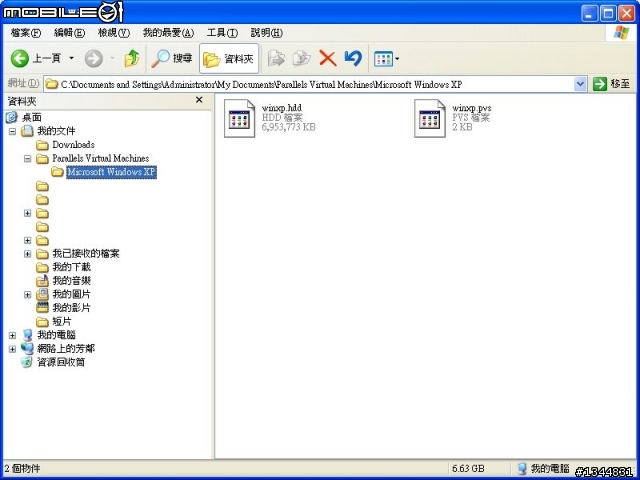Click the 資源回收筒 recycle bin icon
This screenshot has height=480, width=640.
tap(27, 362)
